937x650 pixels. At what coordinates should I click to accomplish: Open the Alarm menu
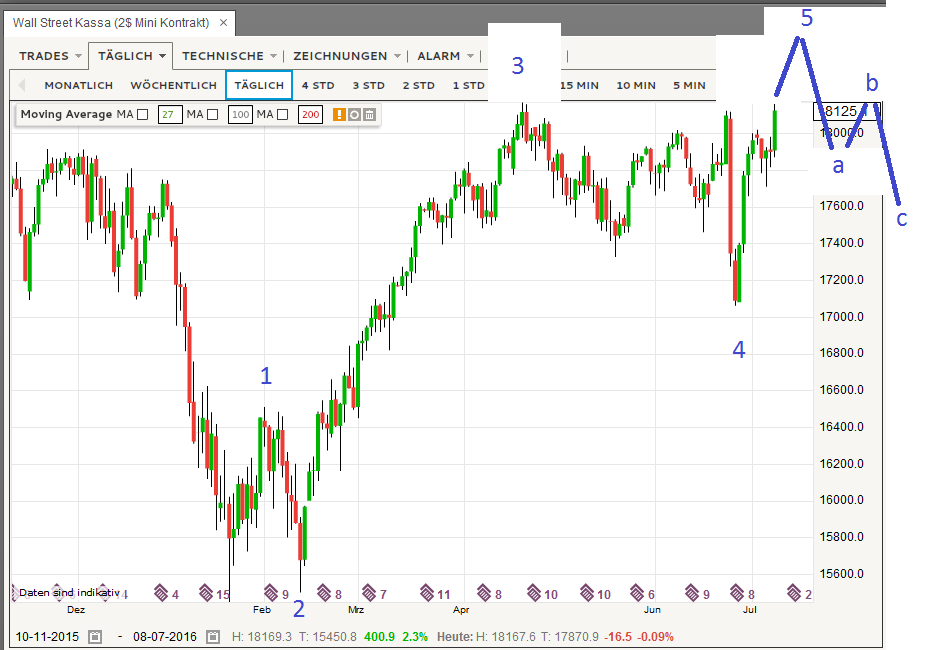click(445, 56)
